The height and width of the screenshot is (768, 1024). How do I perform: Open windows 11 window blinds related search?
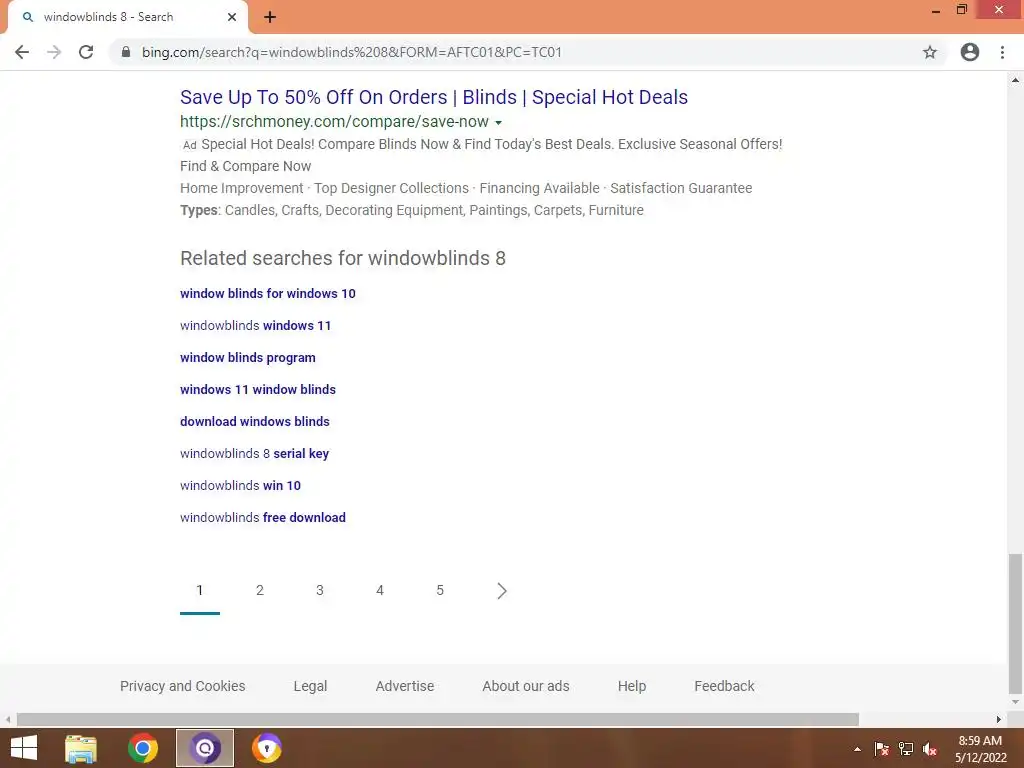click(258, 390)
